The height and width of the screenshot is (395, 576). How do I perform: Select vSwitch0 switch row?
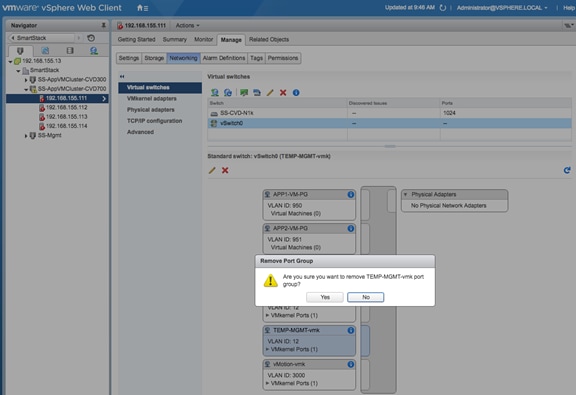pos(389,123)
